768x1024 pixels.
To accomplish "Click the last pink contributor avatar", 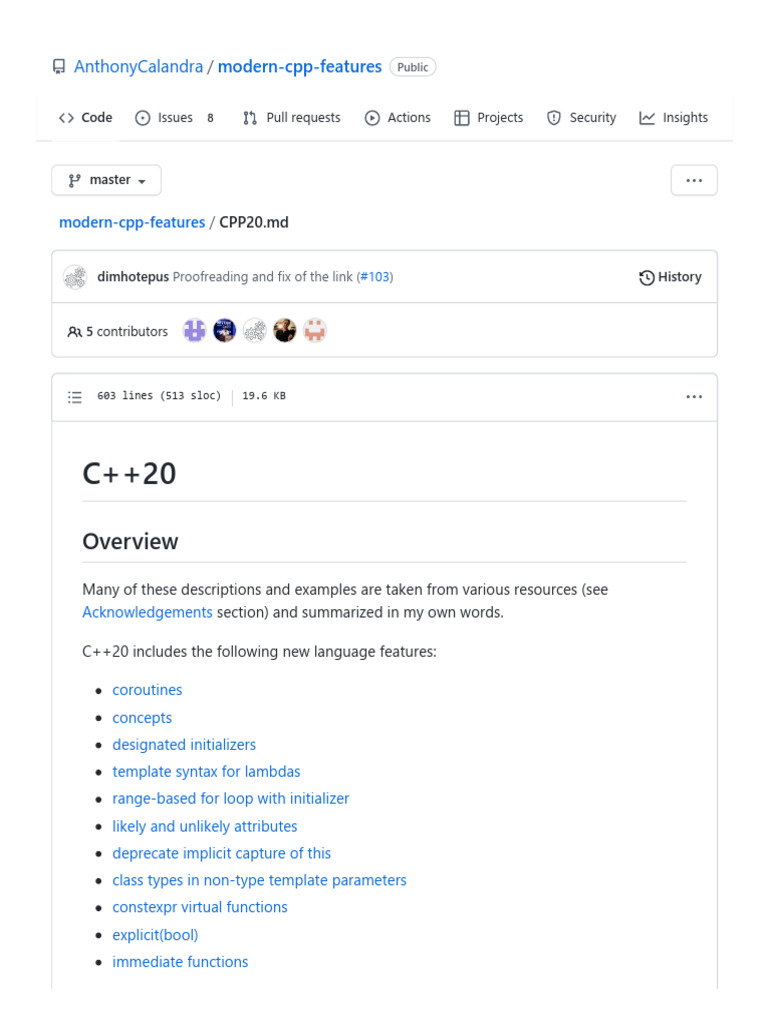I will [x=315, y=331].
